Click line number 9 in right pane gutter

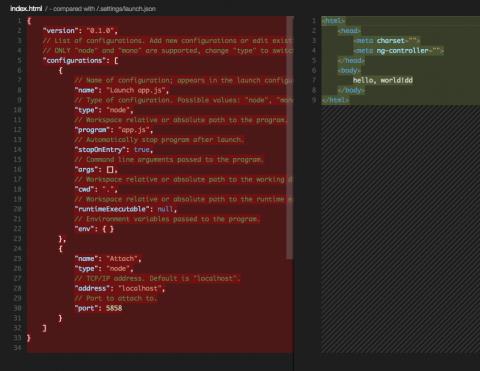tap(314, 100)
